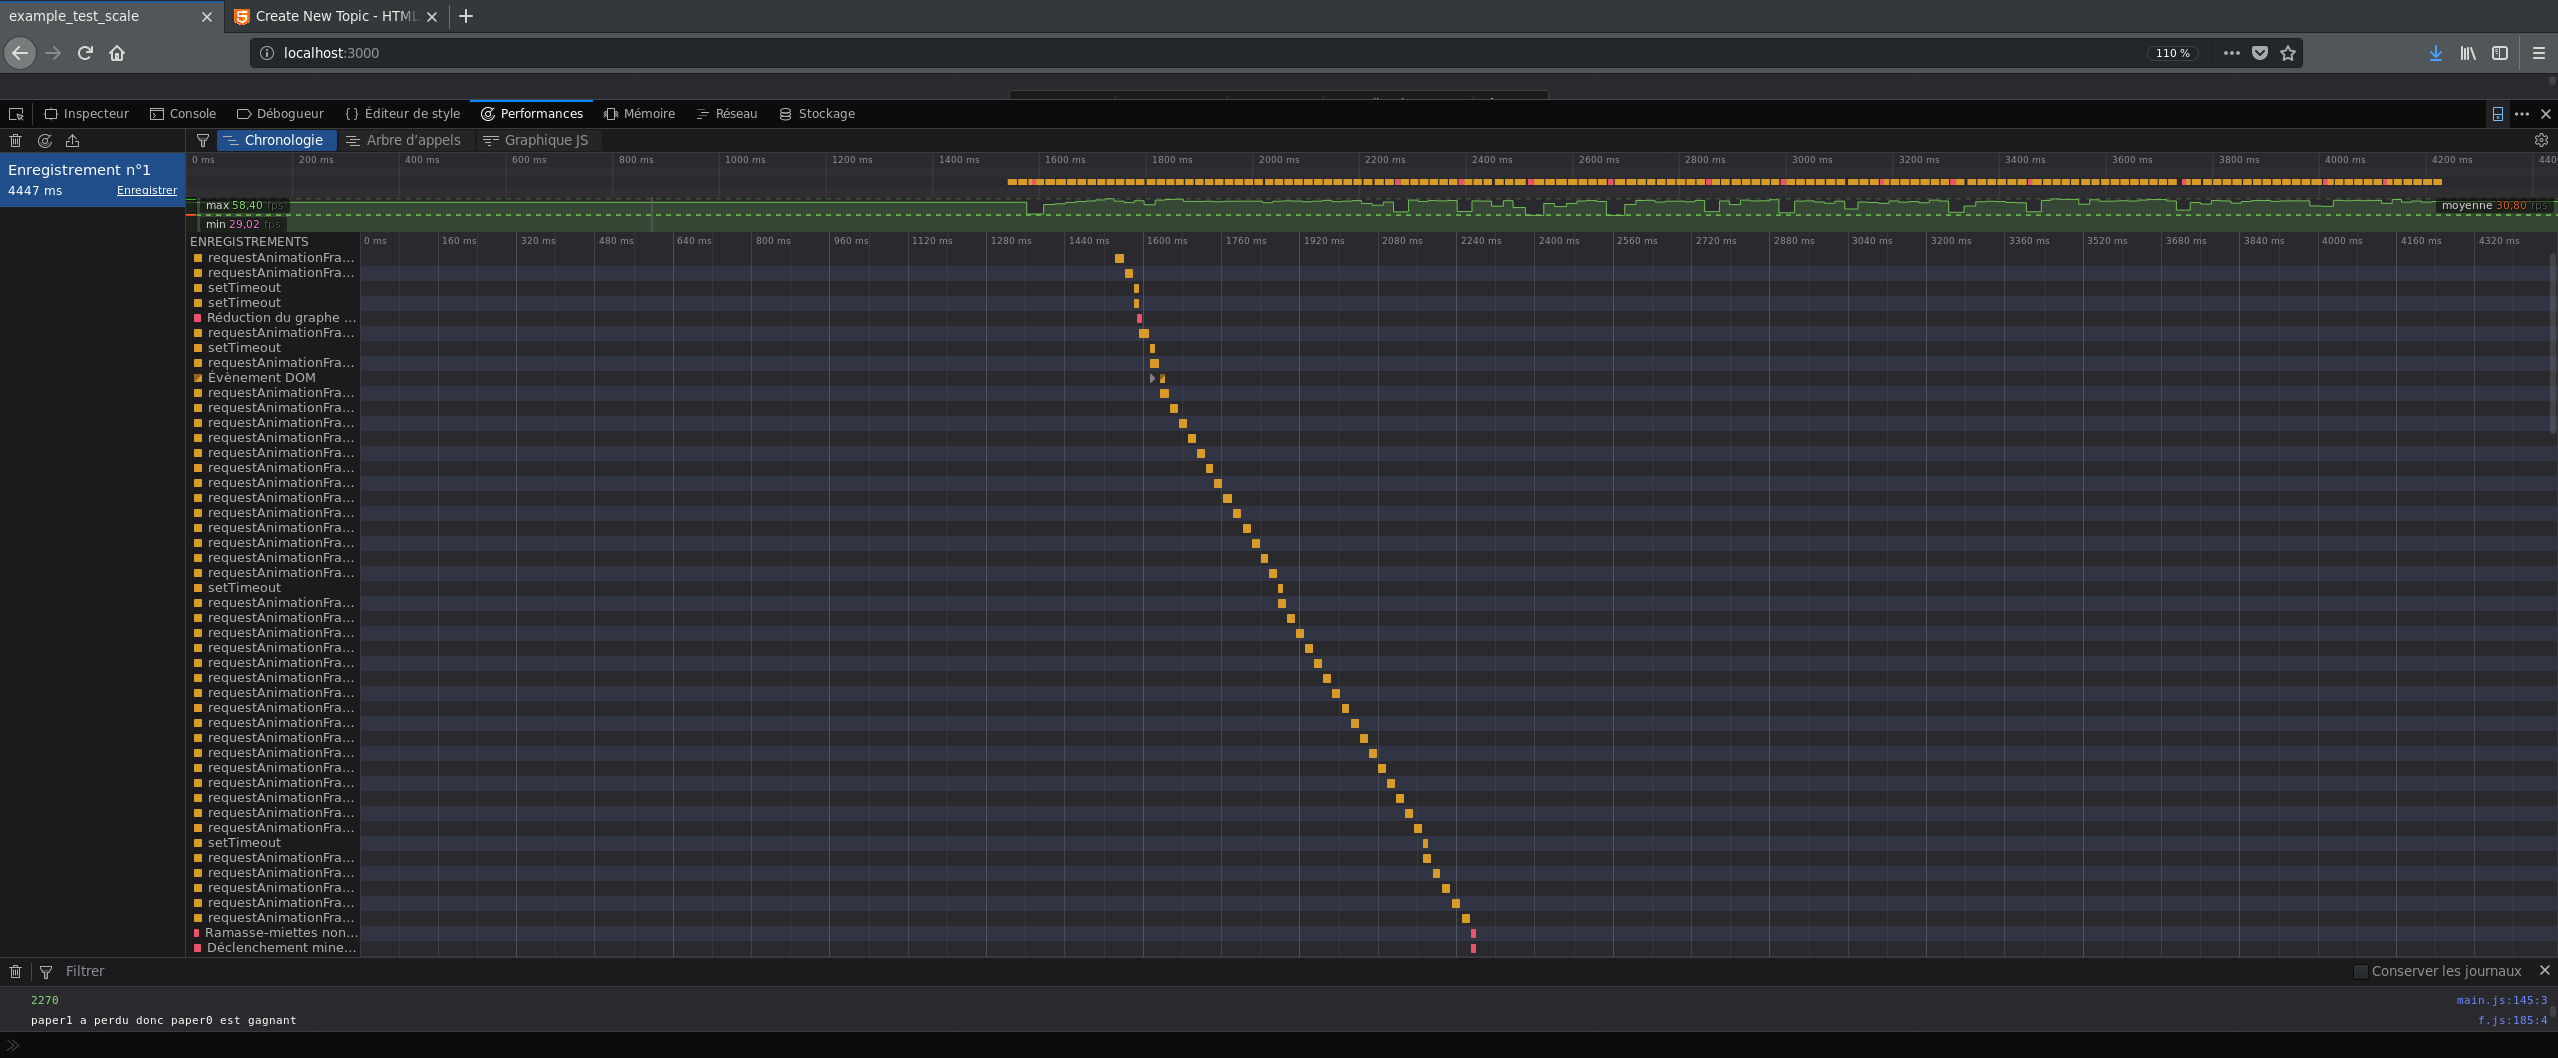Close the example_test_scale browser tab
The width and height of the screenshot is (2558, 1058).
point(207,17)
